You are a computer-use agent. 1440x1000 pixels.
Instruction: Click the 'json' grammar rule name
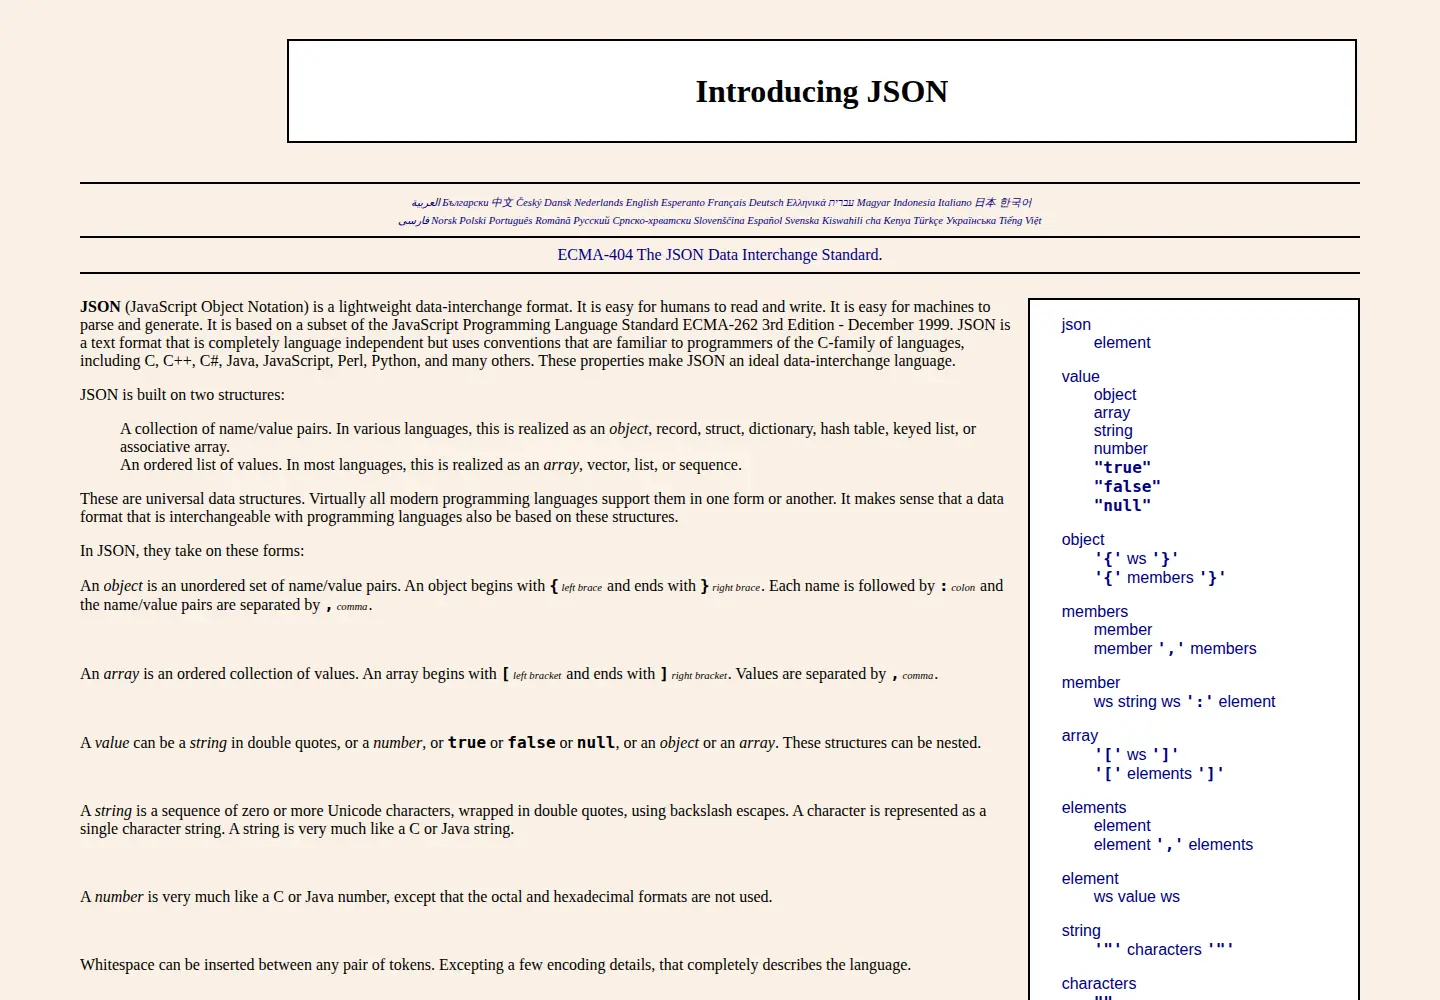[1076, 325]
